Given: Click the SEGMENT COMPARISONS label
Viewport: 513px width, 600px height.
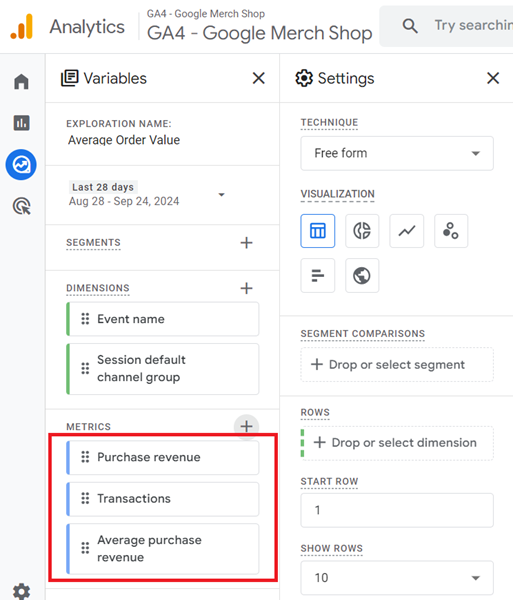Looking at the screenshot, I should click(363, 334).
